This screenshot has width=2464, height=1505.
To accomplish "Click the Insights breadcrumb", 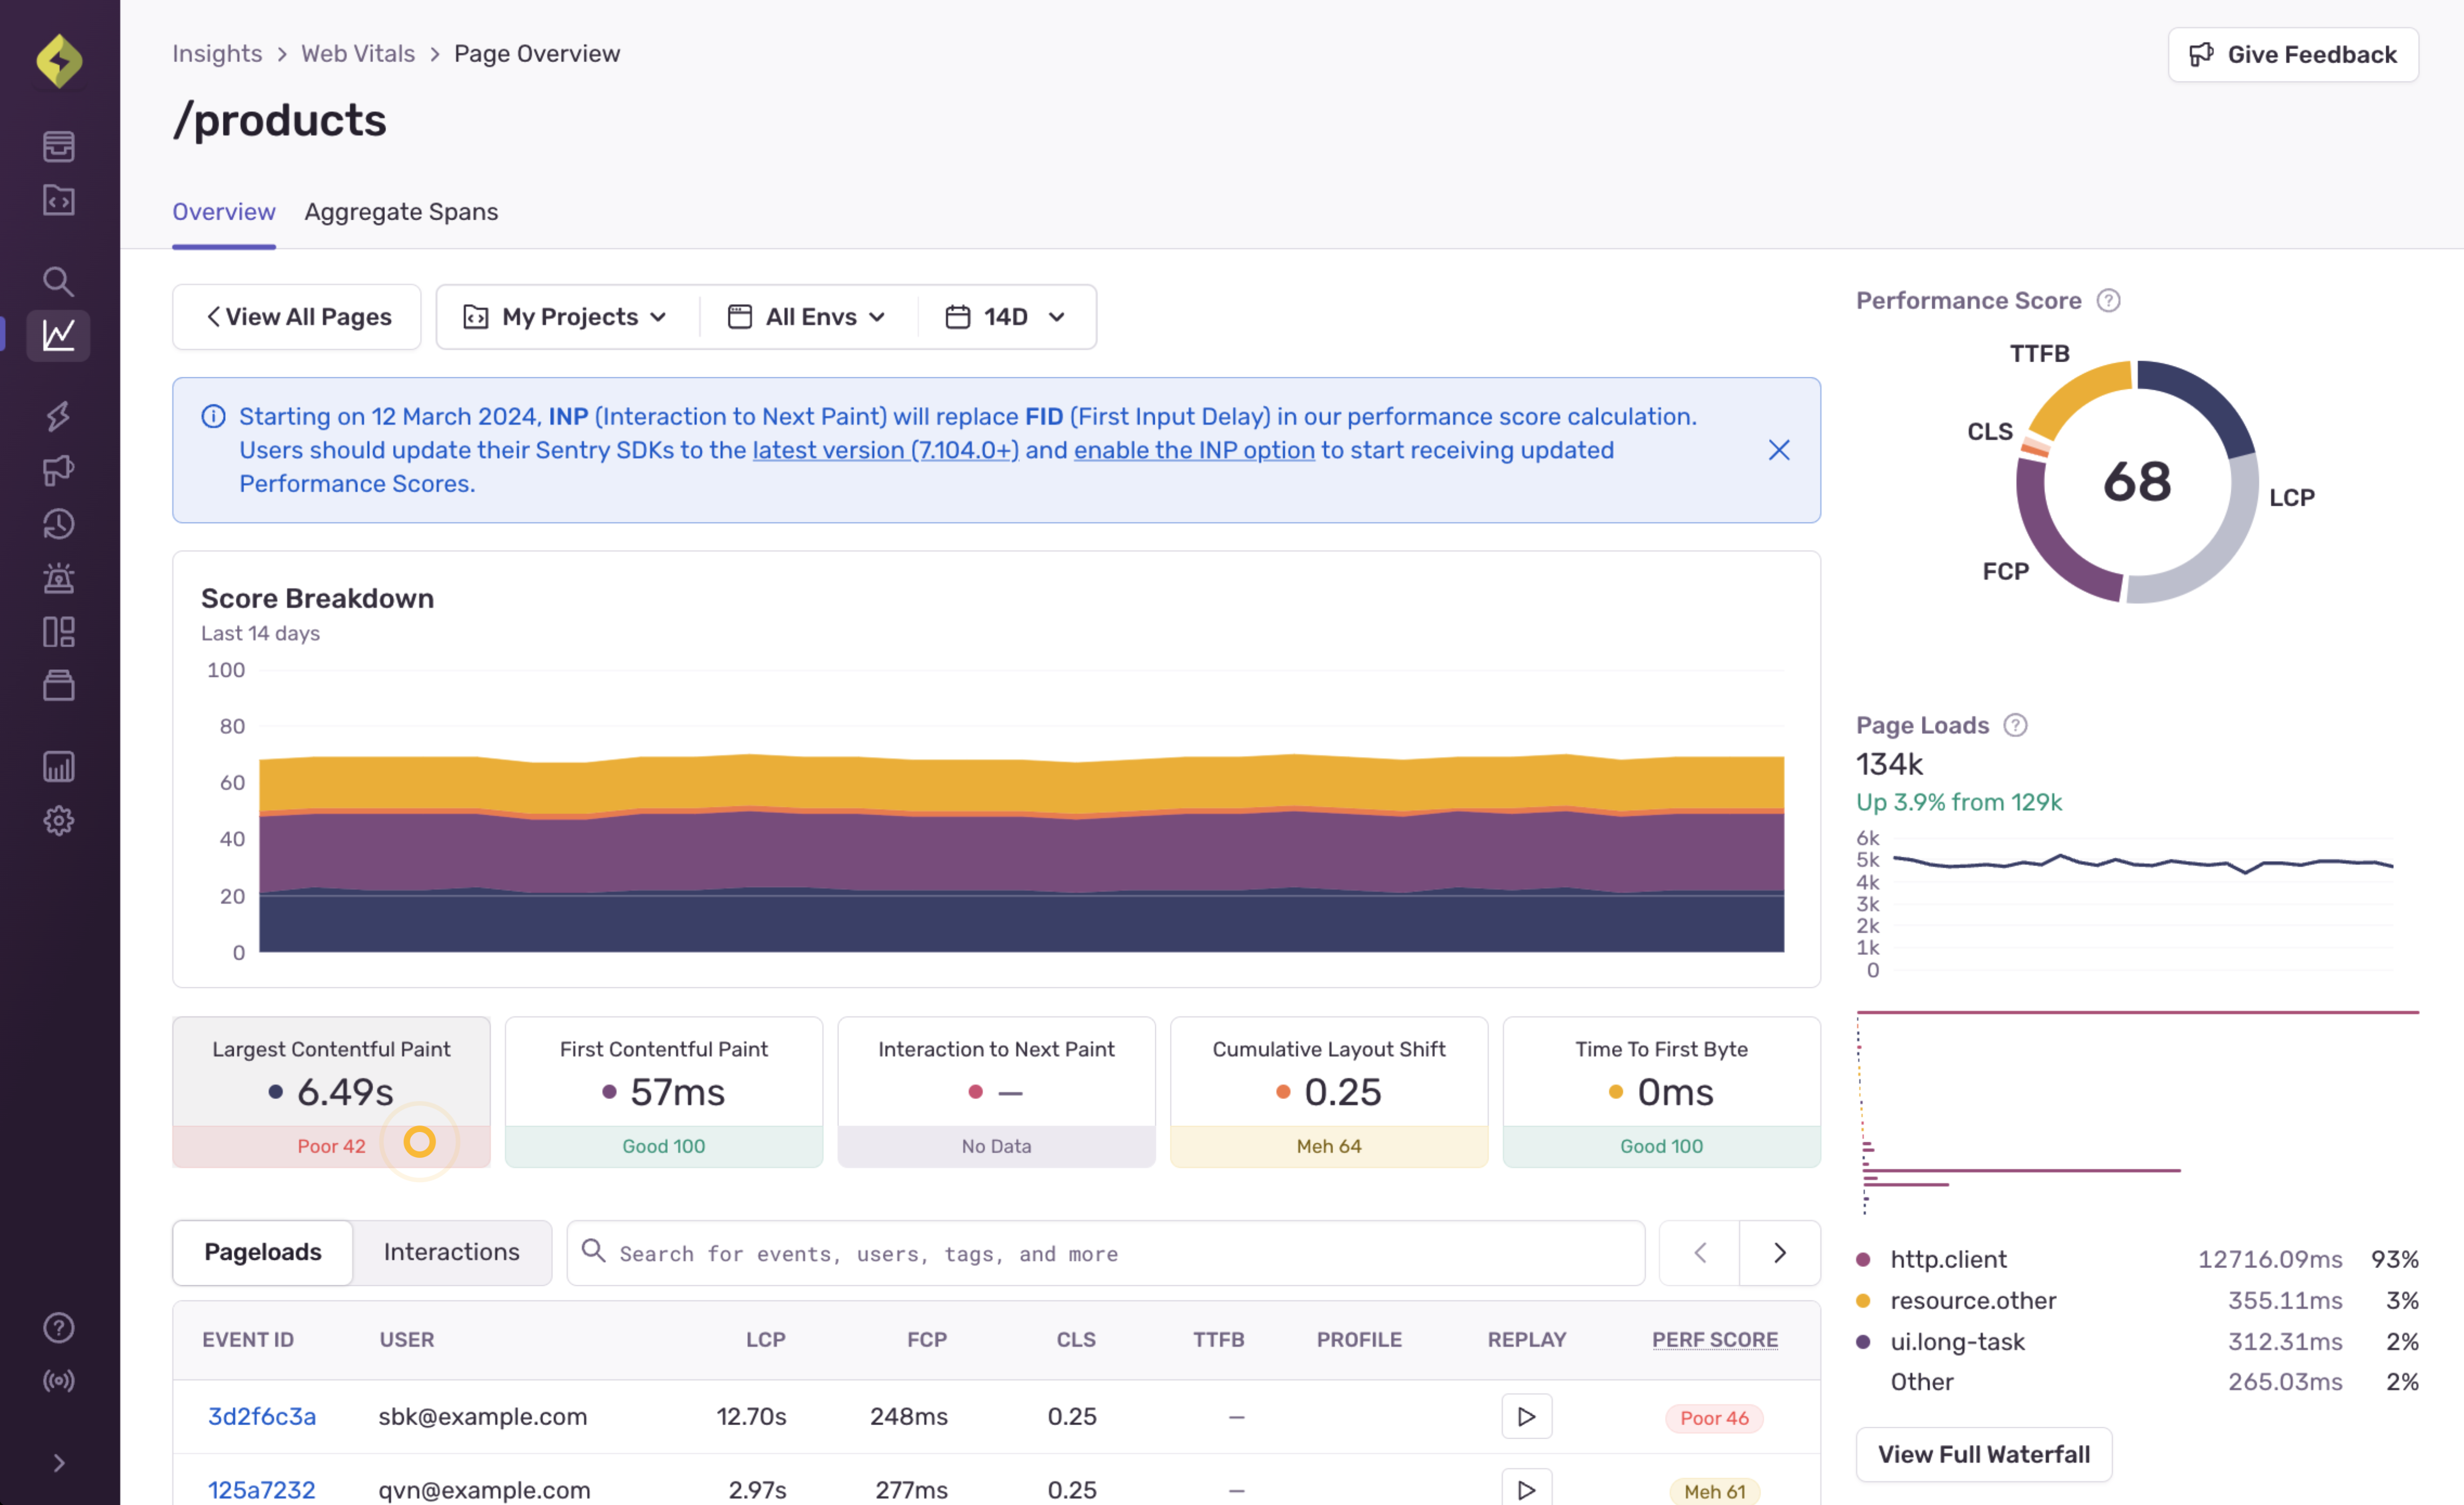I will 217,54.
